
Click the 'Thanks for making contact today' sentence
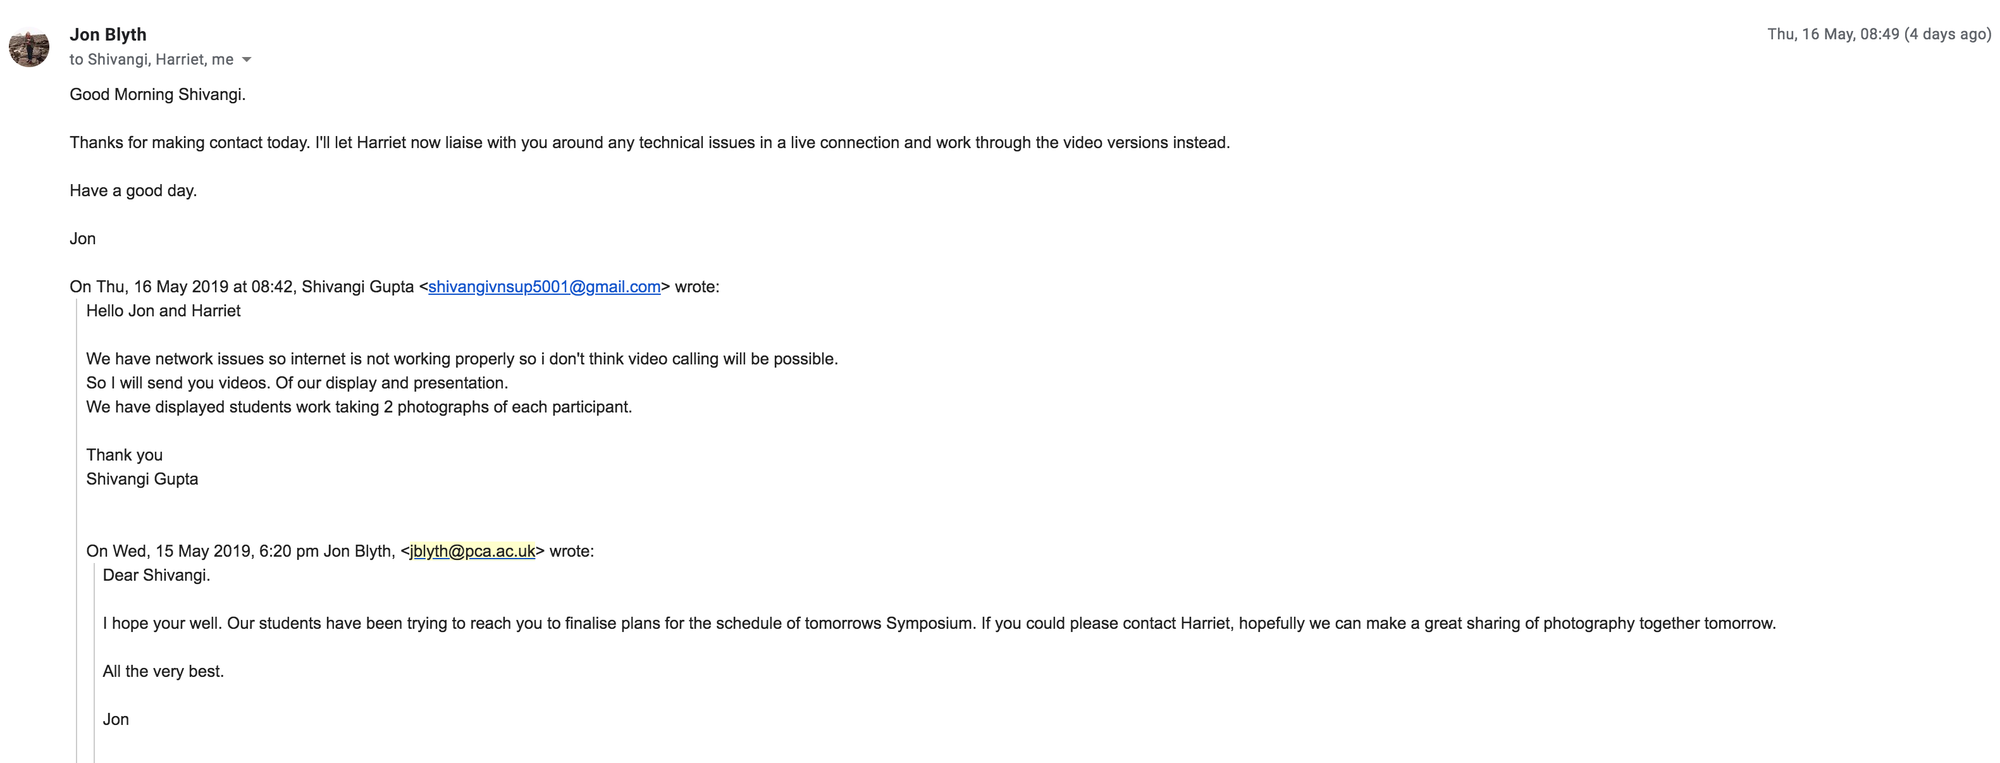click(649, 143)
